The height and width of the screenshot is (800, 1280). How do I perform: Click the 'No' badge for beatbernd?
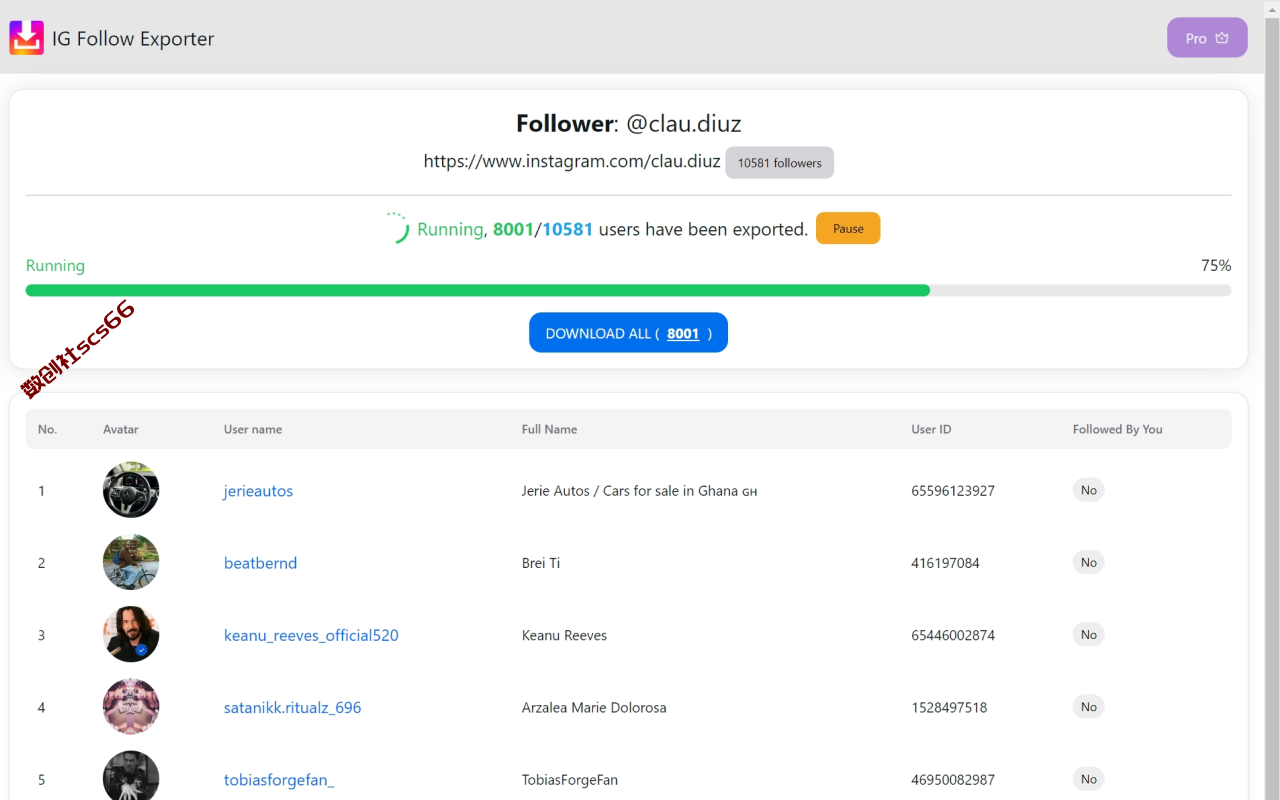[1088, 562]
